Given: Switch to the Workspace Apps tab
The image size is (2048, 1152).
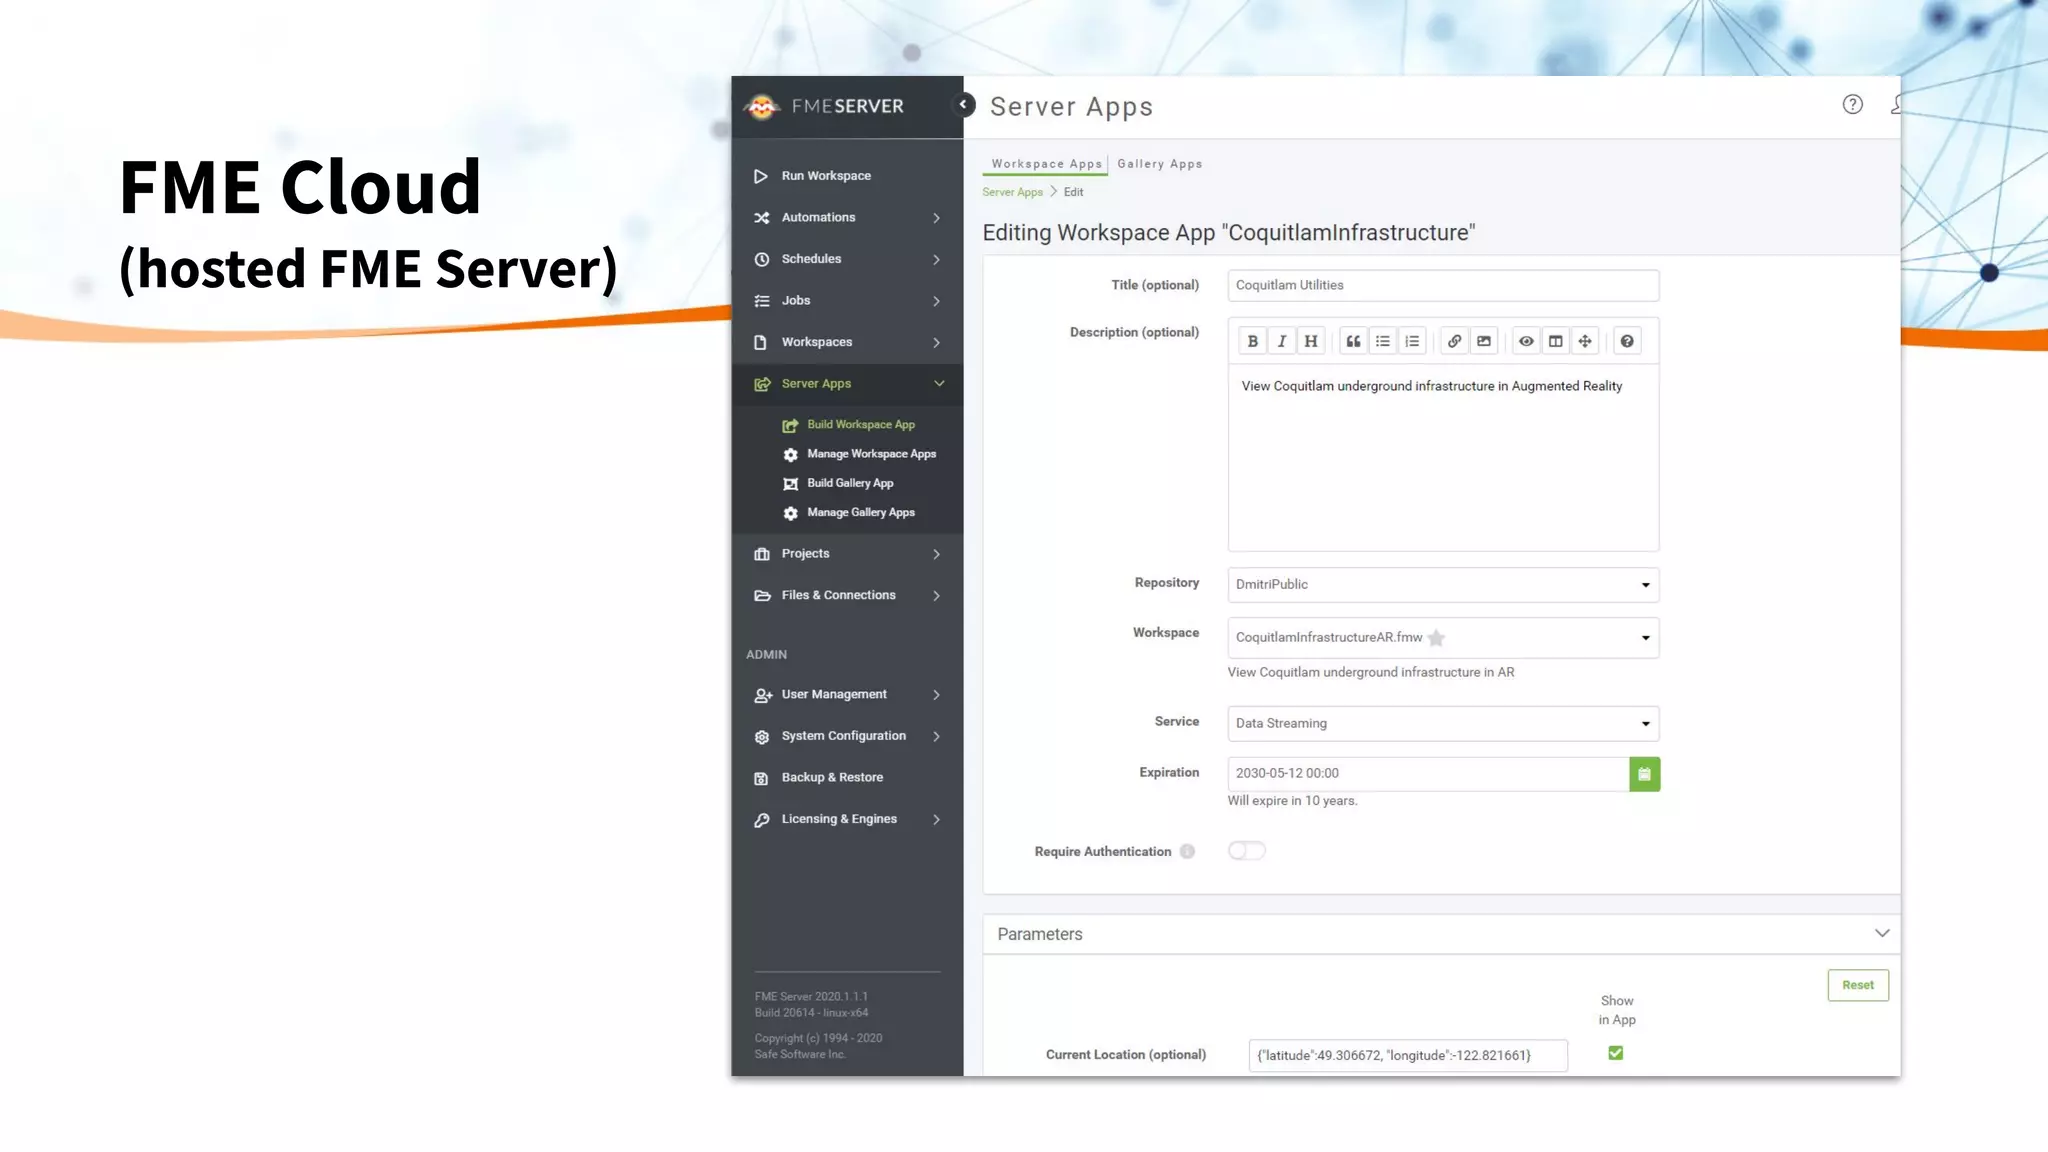Looking at the screenshot, I should pyautogui.click(x=1046, y=164).
